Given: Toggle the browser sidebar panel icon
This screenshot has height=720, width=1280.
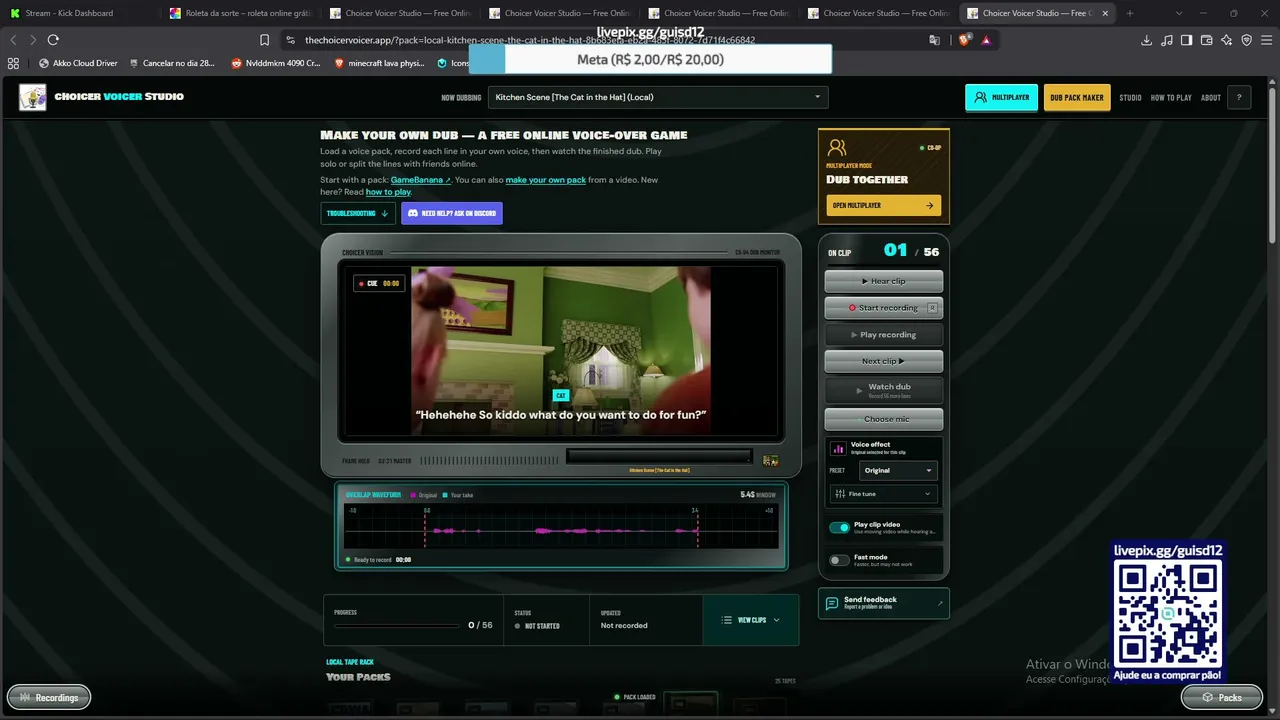Looking at the screenshot, I should pos(1186,40).
